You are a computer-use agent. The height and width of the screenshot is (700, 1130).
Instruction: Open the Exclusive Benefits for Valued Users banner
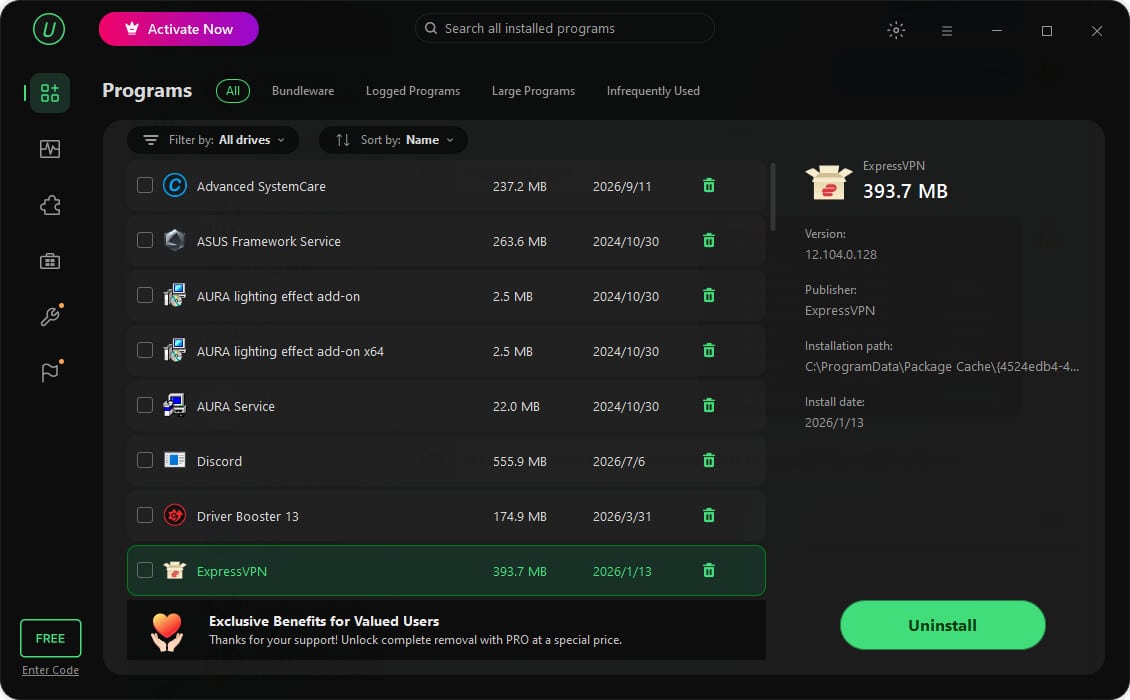click(446, 630)
